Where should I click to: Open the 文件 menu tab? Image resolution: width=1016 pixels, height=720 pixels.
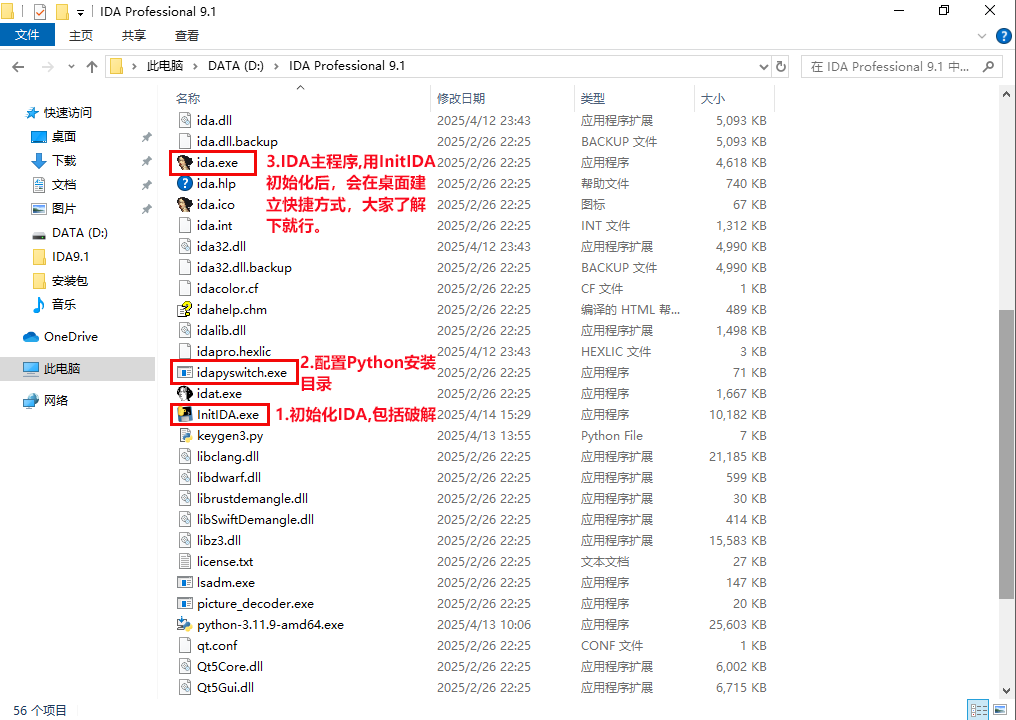click(27, 35)
